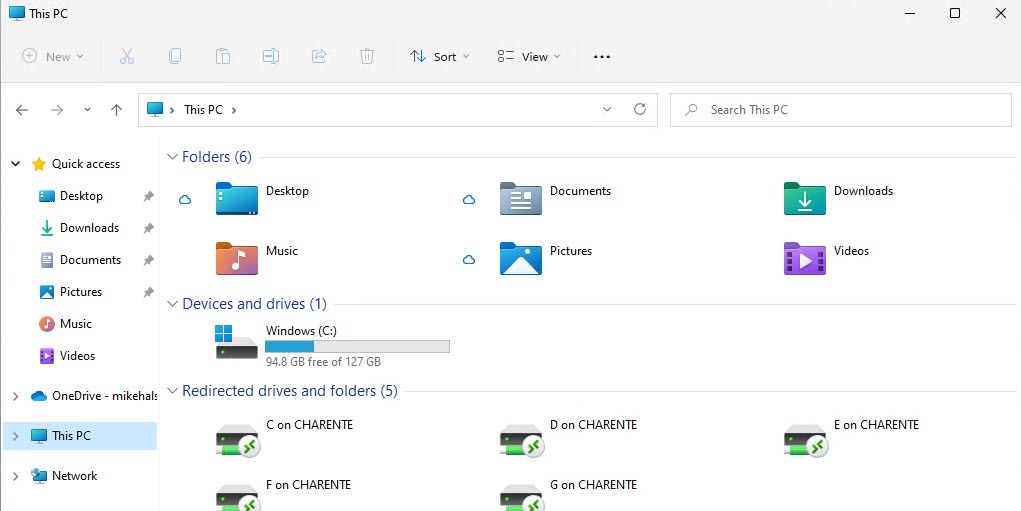Viewport: 1021px width, 511px height.
Task: Click the pin icon next to Pictures
Action: [148, 292]
